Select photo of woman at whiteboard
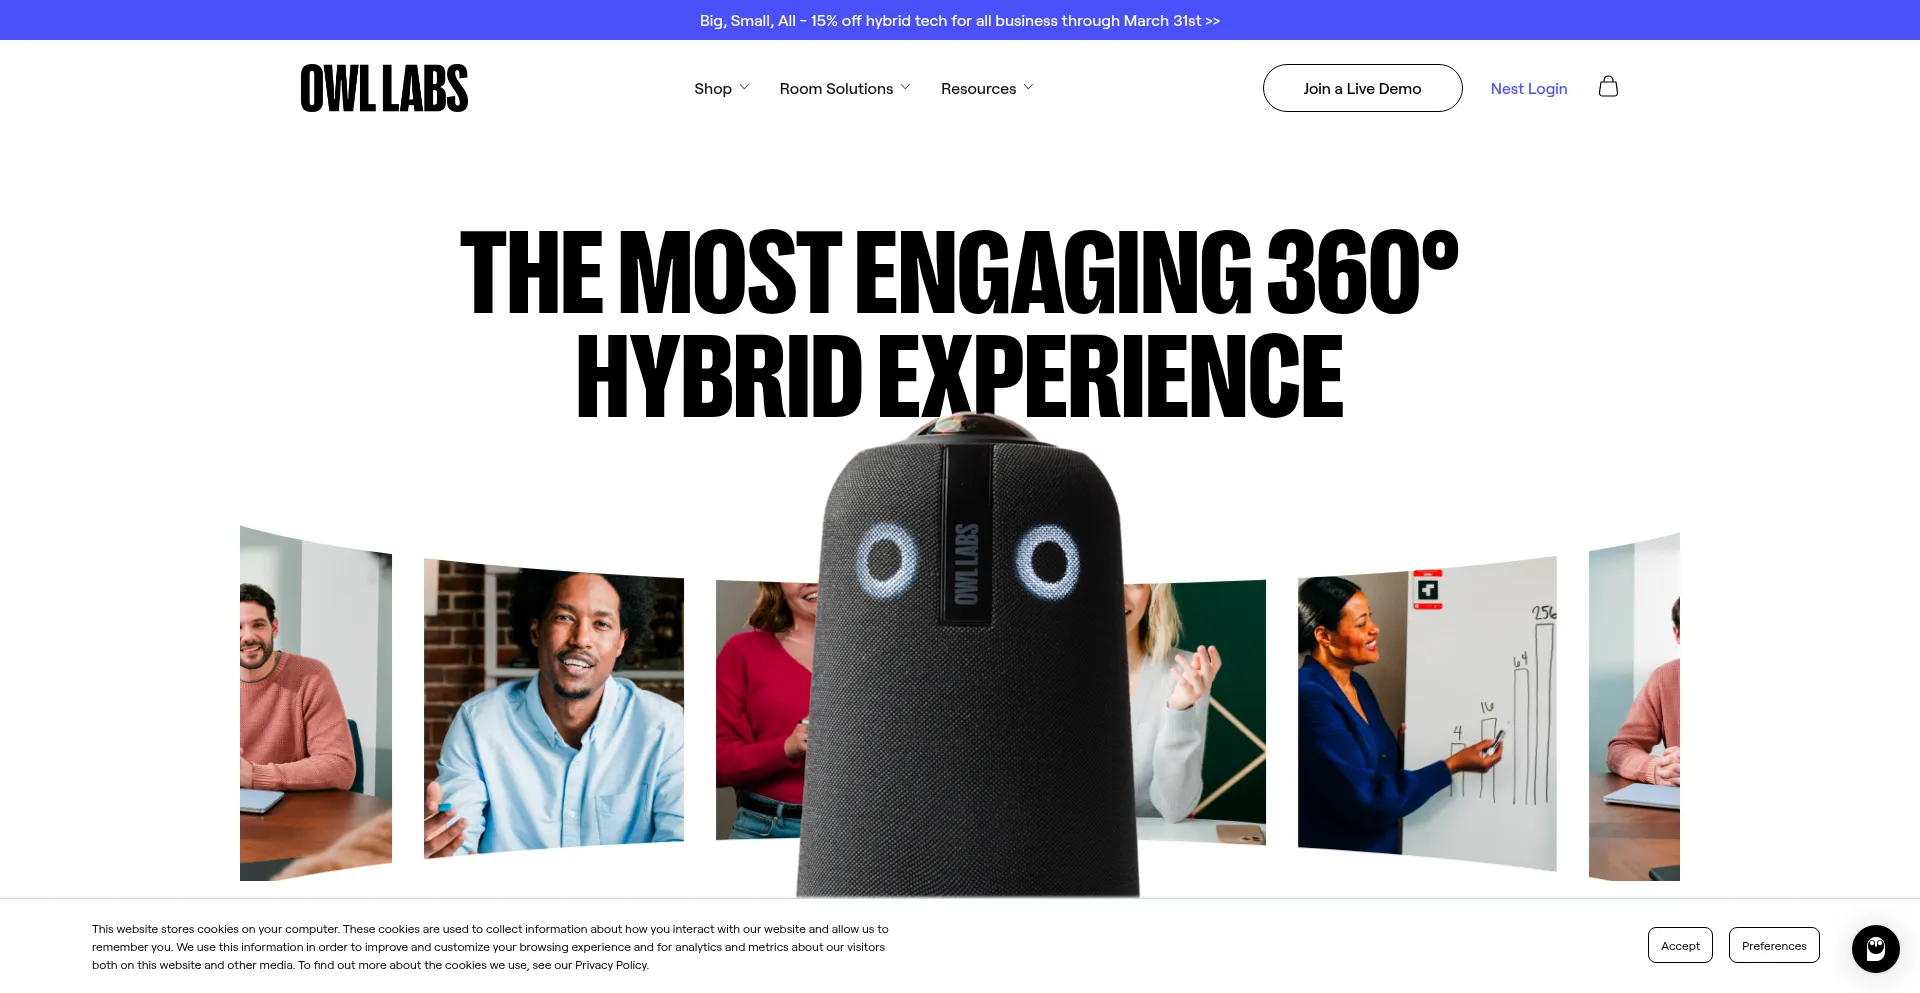 (1427, 712)
